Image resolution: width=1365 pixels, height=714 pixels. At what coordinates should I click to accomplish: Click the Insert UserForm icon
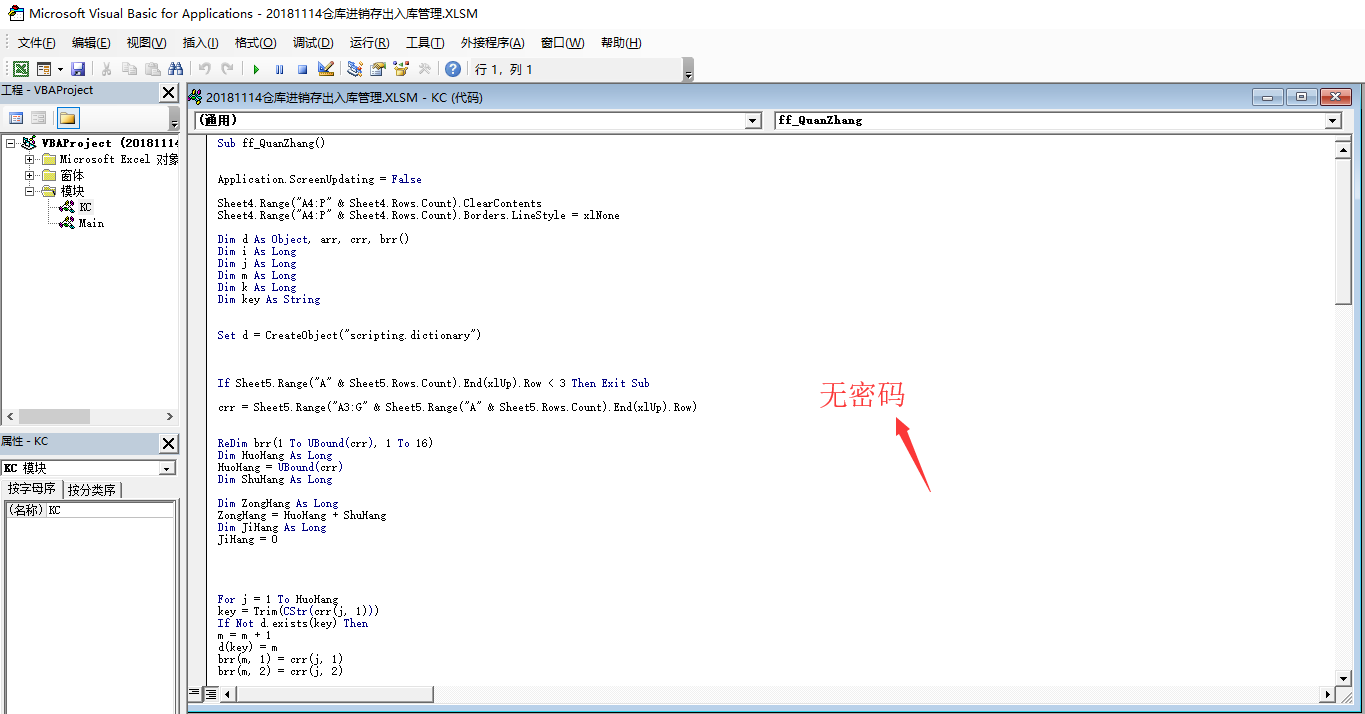43,69
